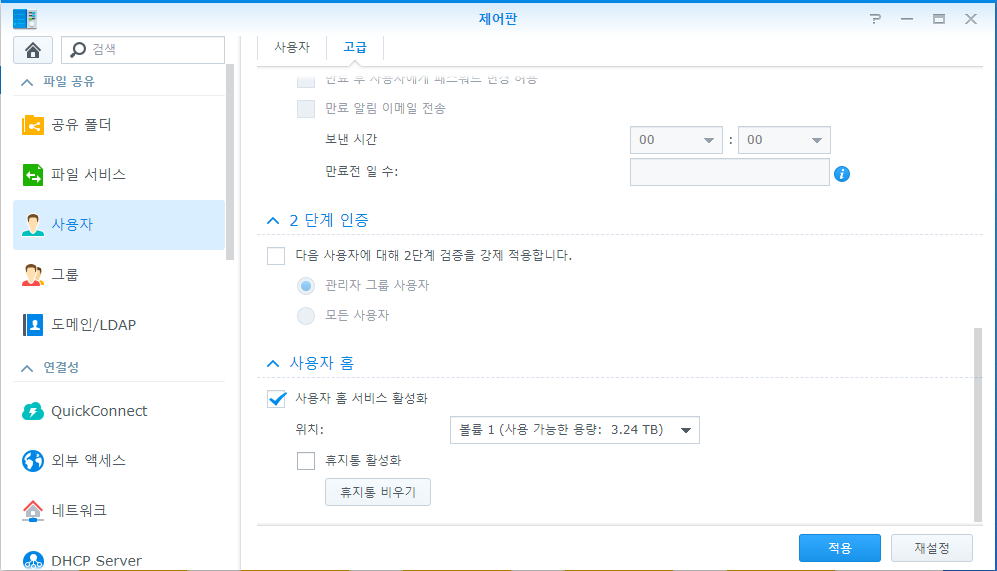Screen dimensions: 997x571
Task: Switch to the 사용자 tab
Action: pyautogui.click(x=292, y=47)
